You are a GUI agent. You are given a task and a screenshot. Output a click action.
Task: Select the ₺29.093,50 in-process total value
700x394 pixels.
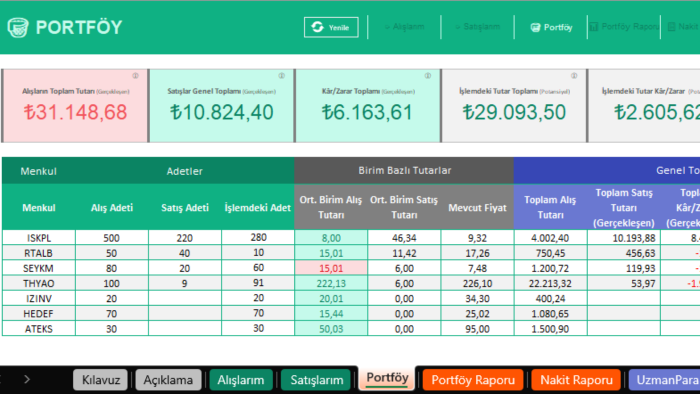514,112
